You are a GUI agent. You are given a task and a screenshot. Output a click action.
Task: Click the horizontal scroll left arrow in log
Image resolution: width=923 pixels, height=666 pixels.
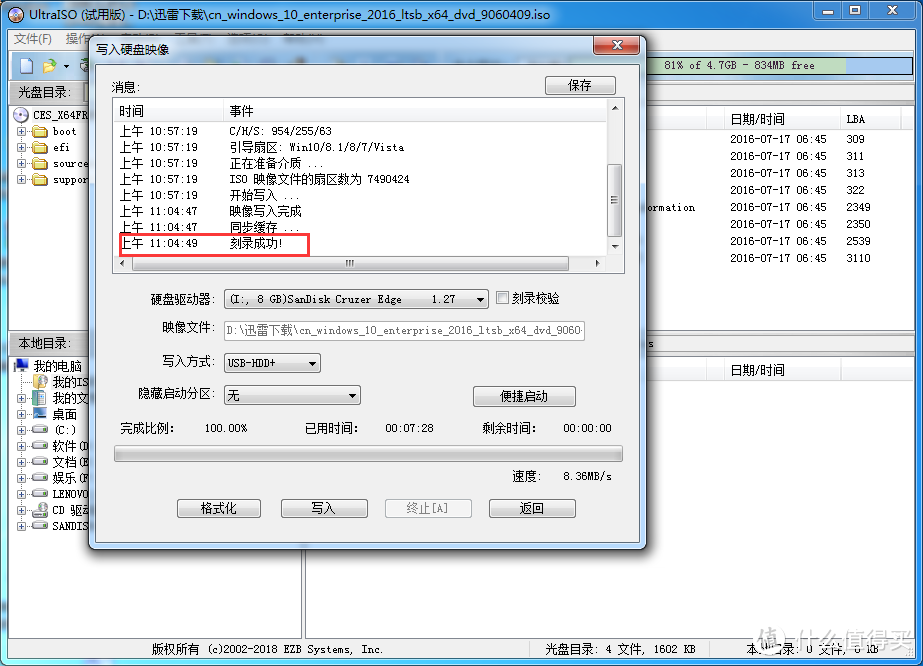click(x=122, y=263)
